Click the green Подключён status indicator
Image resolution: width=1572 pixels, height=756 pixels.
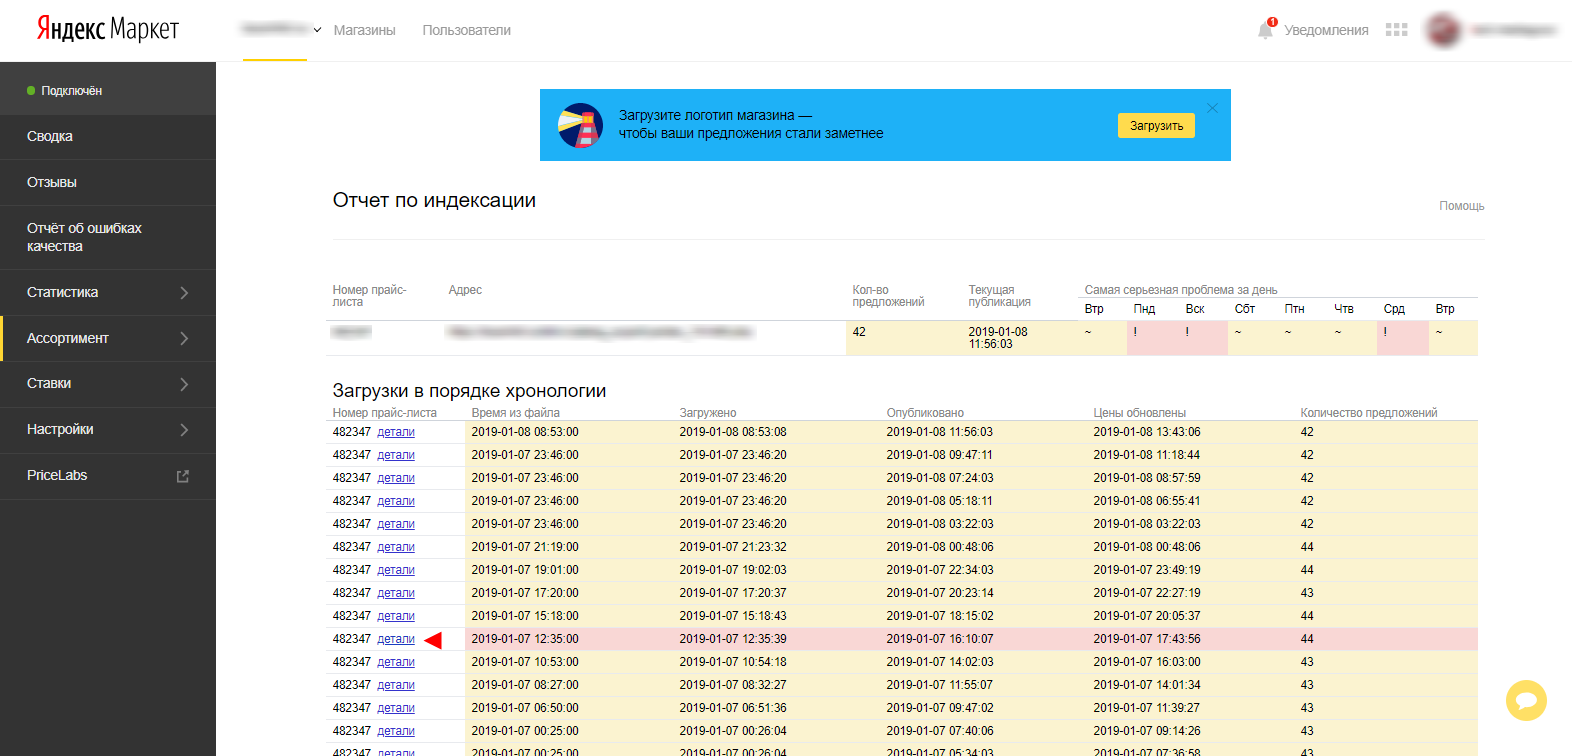click(31, 91)
